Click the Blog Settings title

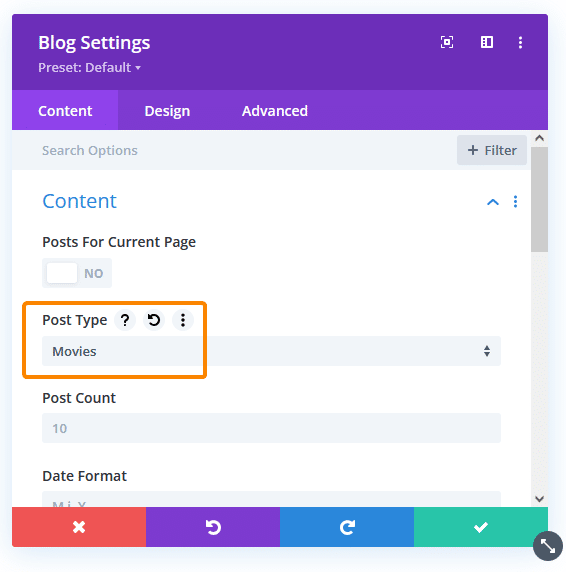point(94,43)
